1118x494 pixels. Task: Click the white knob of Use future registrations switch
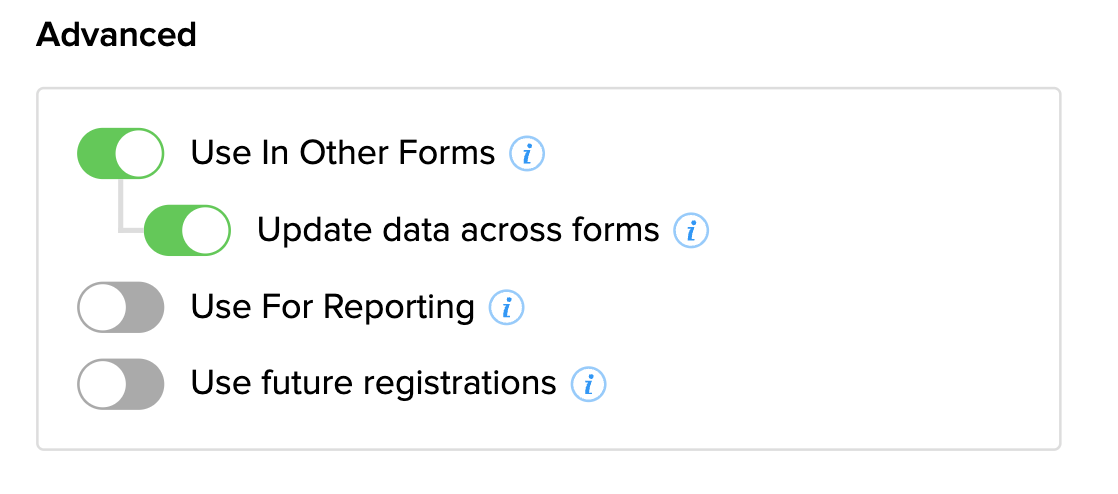102,384
